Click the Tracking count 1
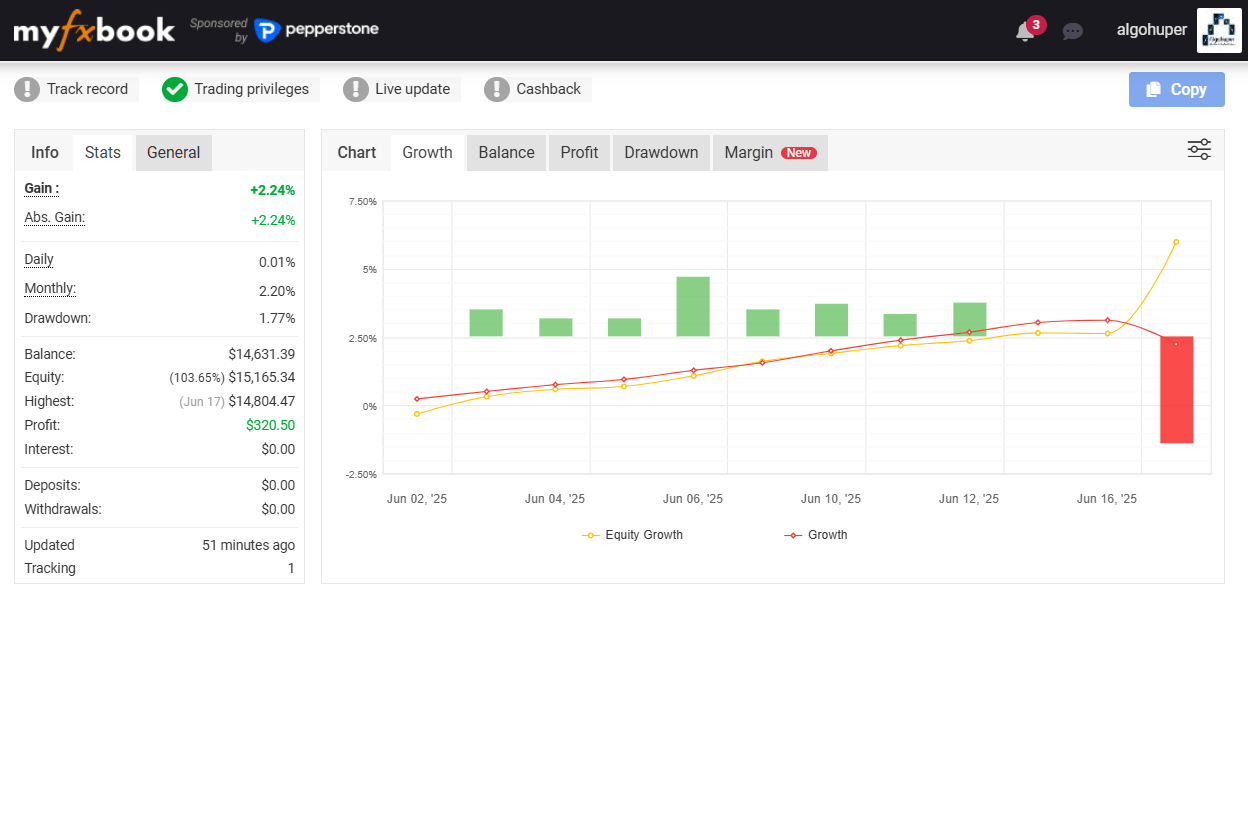Viewport: 1248px width, 825px height. (291, 569)
